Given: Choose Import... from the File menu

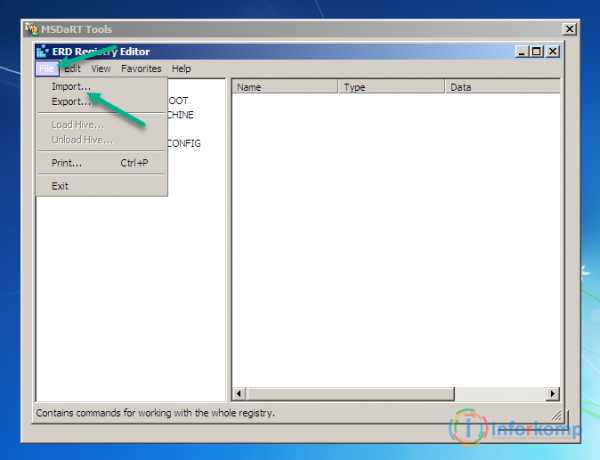Looking at the screenshot, I should click(102, 86).
